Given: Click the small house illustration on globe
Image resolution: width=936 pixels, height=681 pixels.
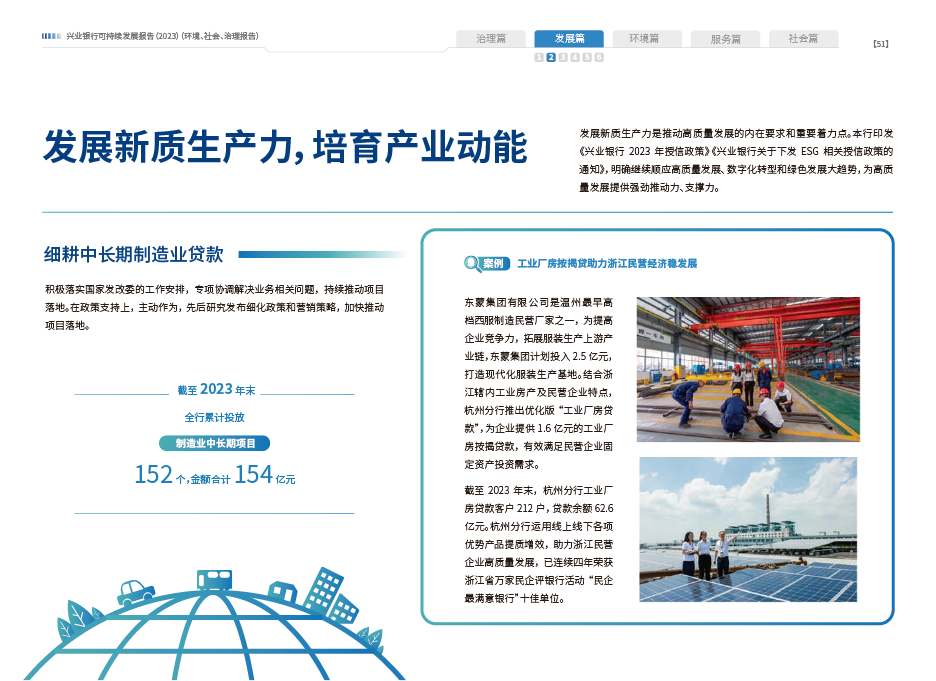Looking at the screenshot, I should coord(280,592).
